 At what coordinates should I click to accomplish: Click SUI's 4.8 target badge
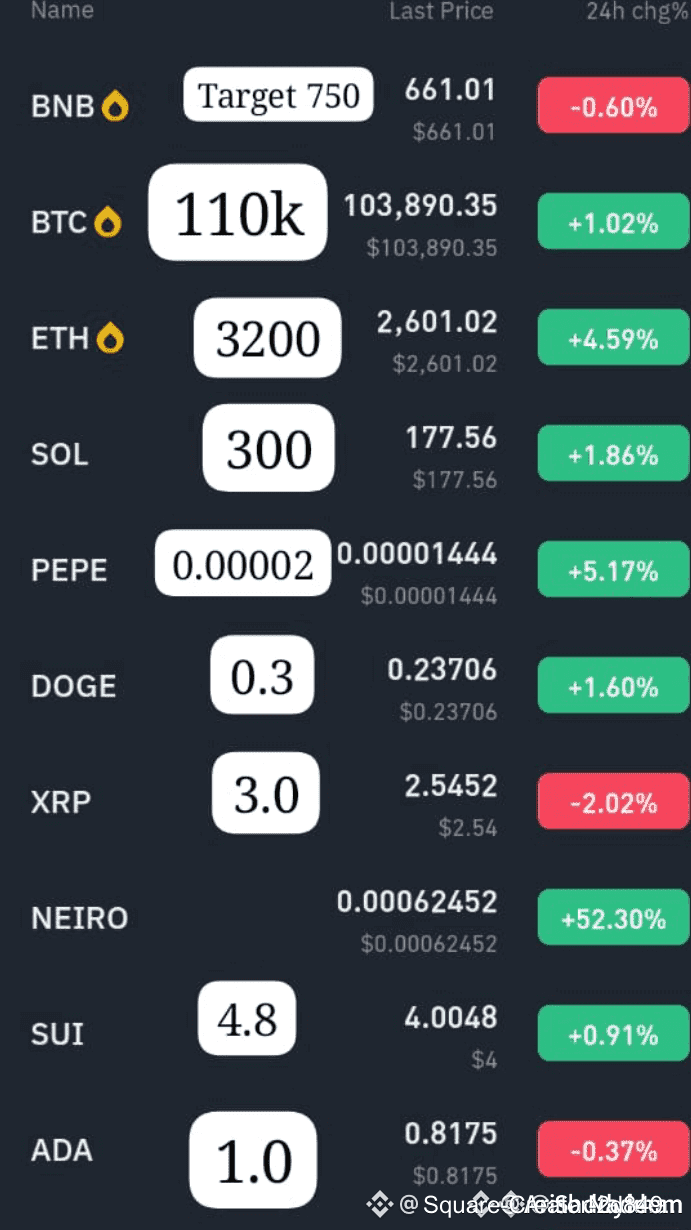tap(246, 1019)
